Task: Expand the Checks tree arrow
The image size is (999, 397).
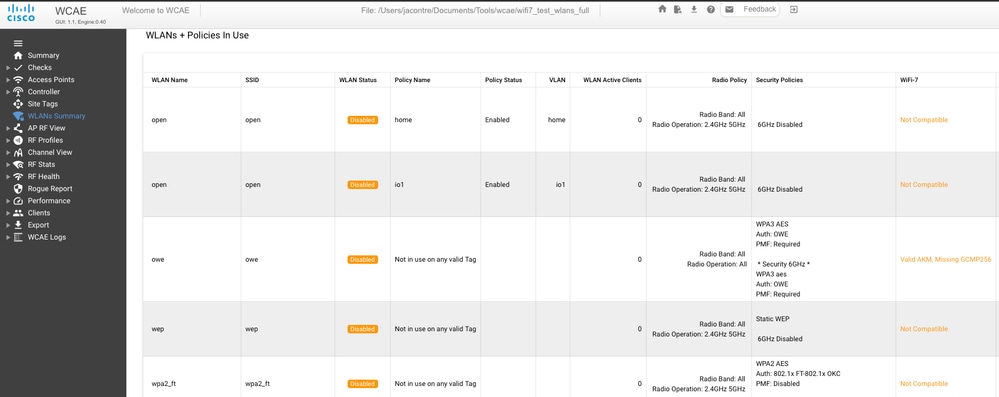Action: (8, 68)
